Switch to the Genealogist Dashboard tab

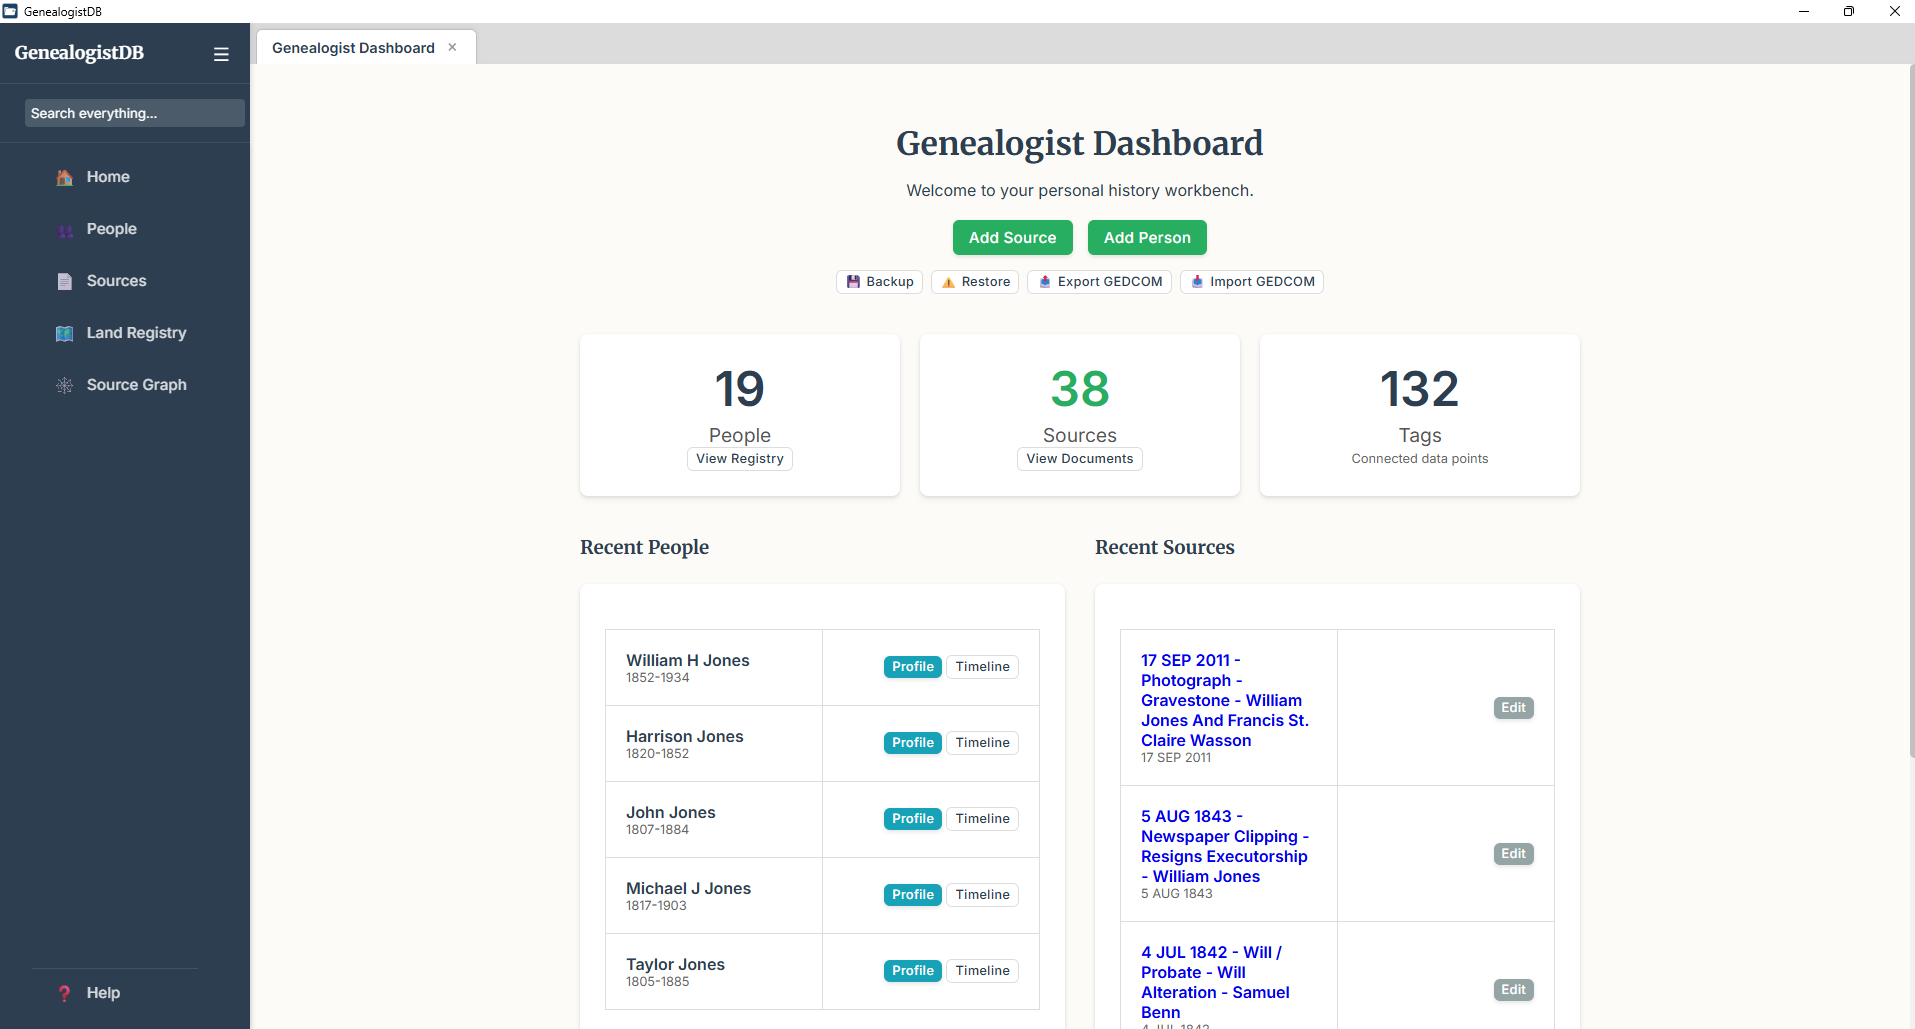tap(352, 47)
